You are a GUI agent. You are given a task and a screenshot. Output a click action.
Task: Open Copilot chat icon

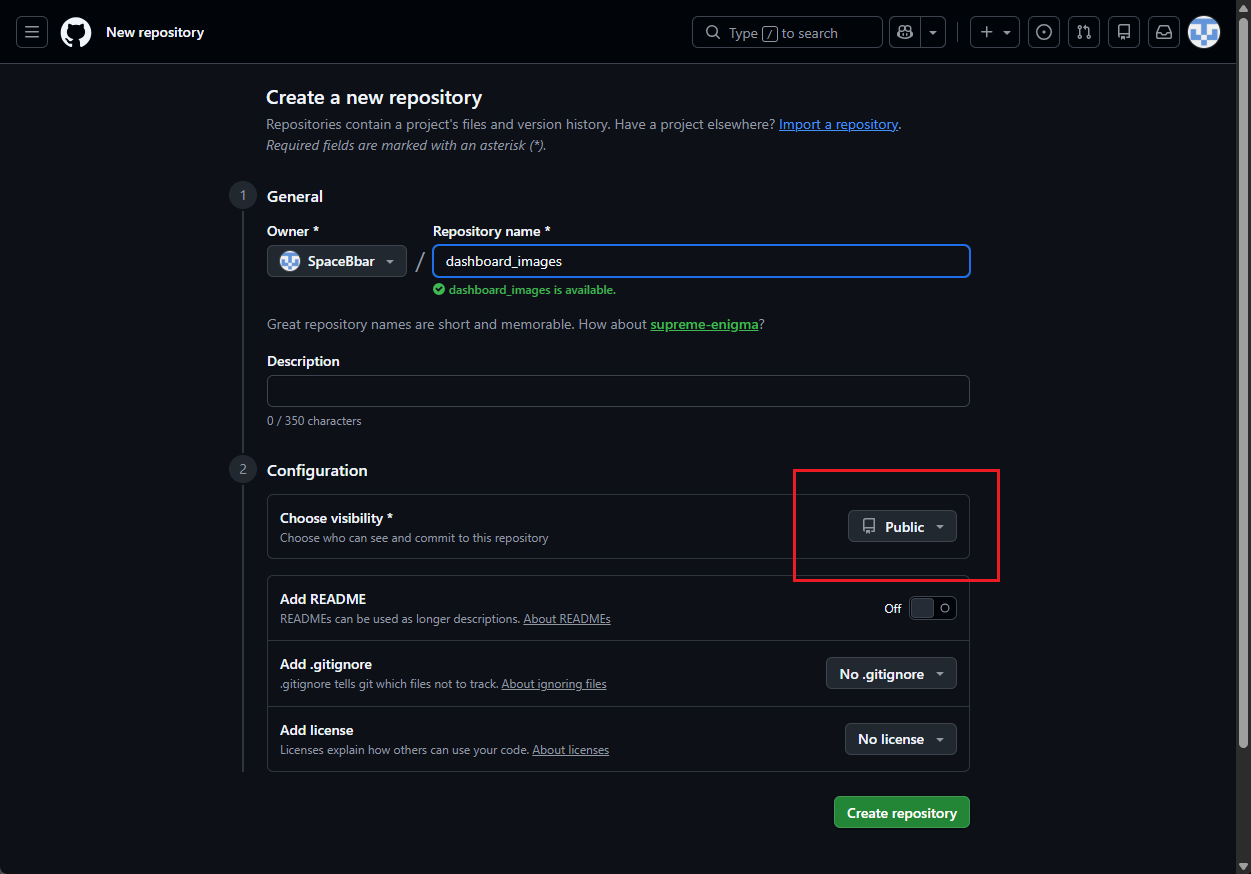tap(905, 32)
